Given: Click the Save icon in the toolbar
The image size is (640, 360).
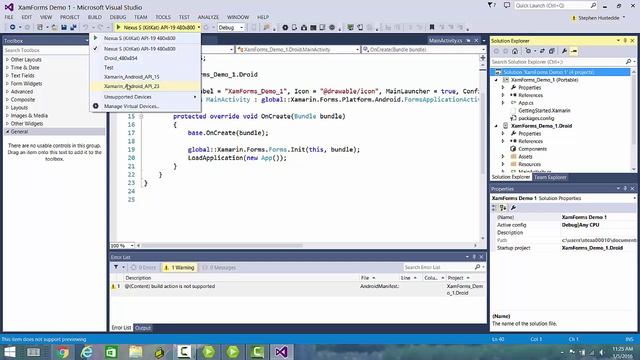Looking at the screenshot, I should [x=64, y=27].
